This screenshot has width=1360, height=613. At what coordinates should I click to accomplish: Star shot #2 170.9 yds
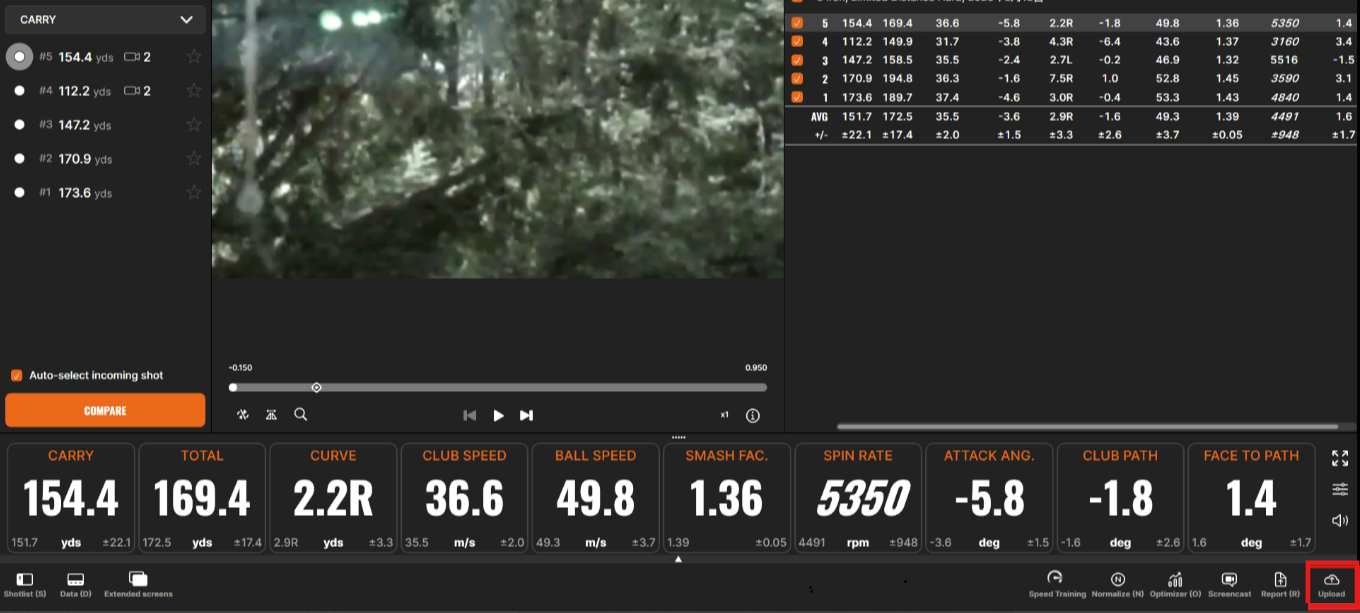click(194, 159)
